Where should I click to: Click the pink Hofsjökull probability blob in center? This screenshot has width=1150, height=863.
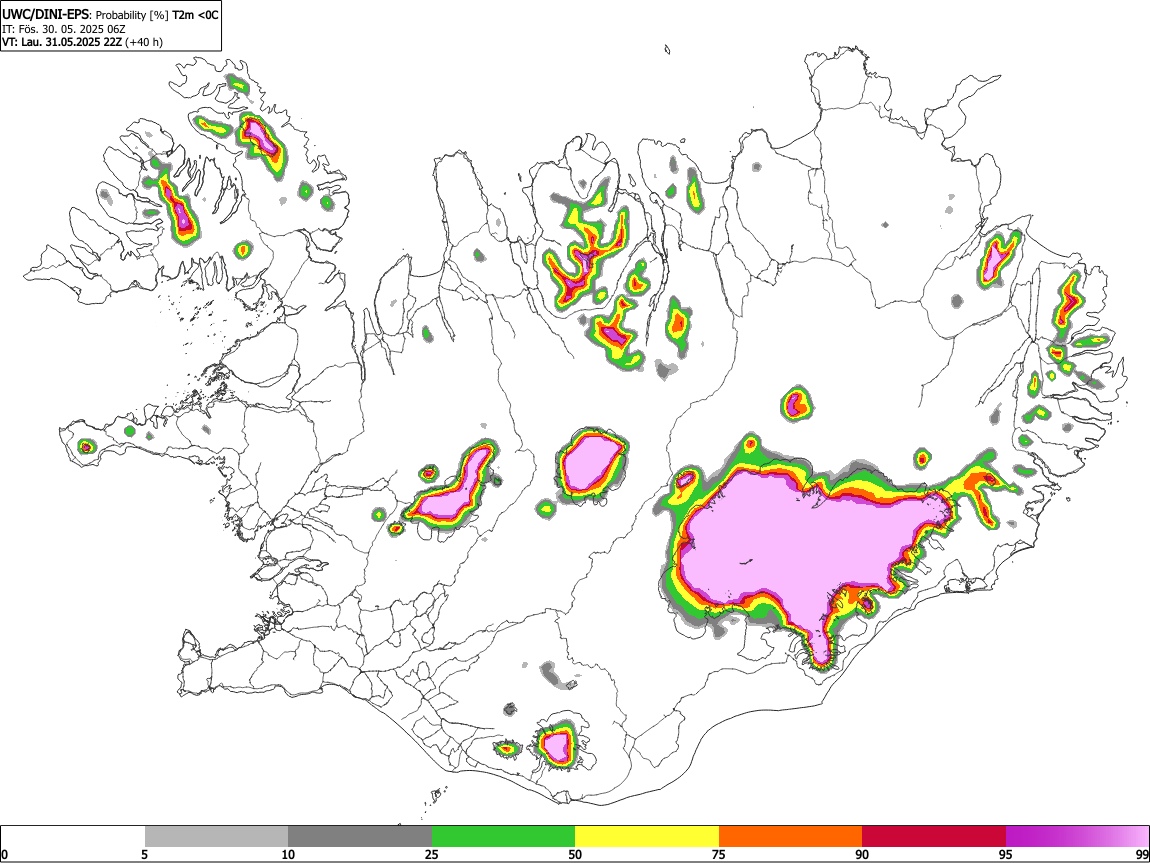[590, 462]
